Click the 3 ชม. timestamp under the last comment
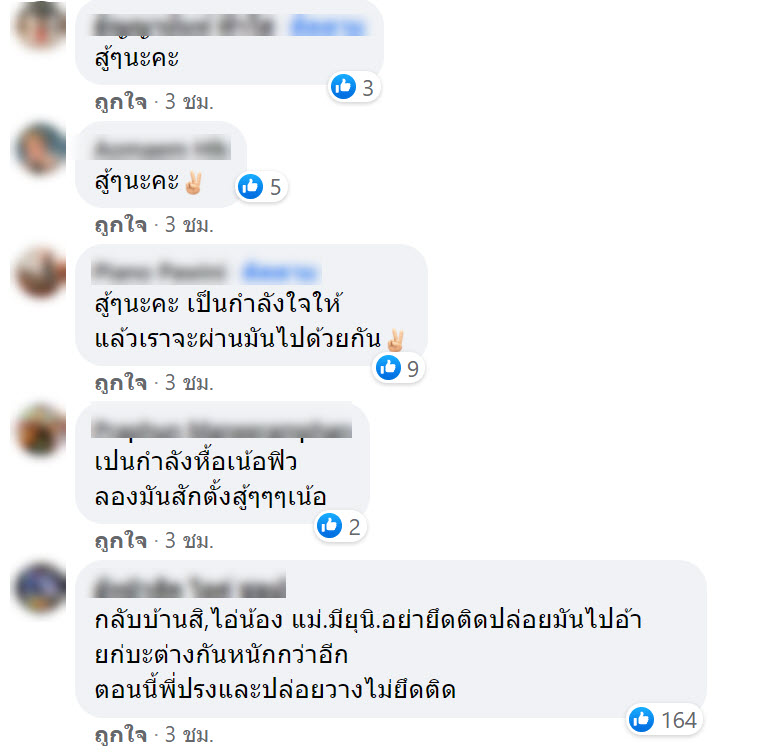Screen dimensions: 767x753 (189, 735)
